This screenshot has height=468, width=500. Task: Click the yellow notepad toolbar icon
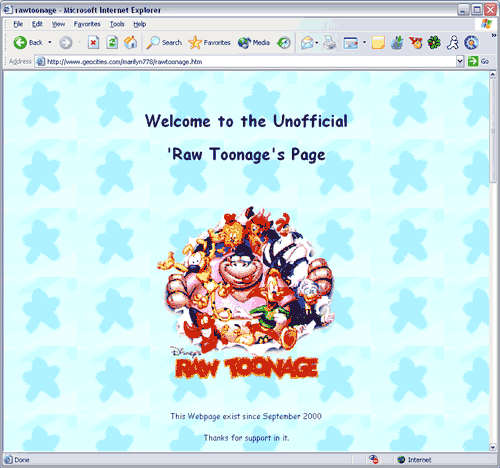pyautogui.click(x=378, y=43)
